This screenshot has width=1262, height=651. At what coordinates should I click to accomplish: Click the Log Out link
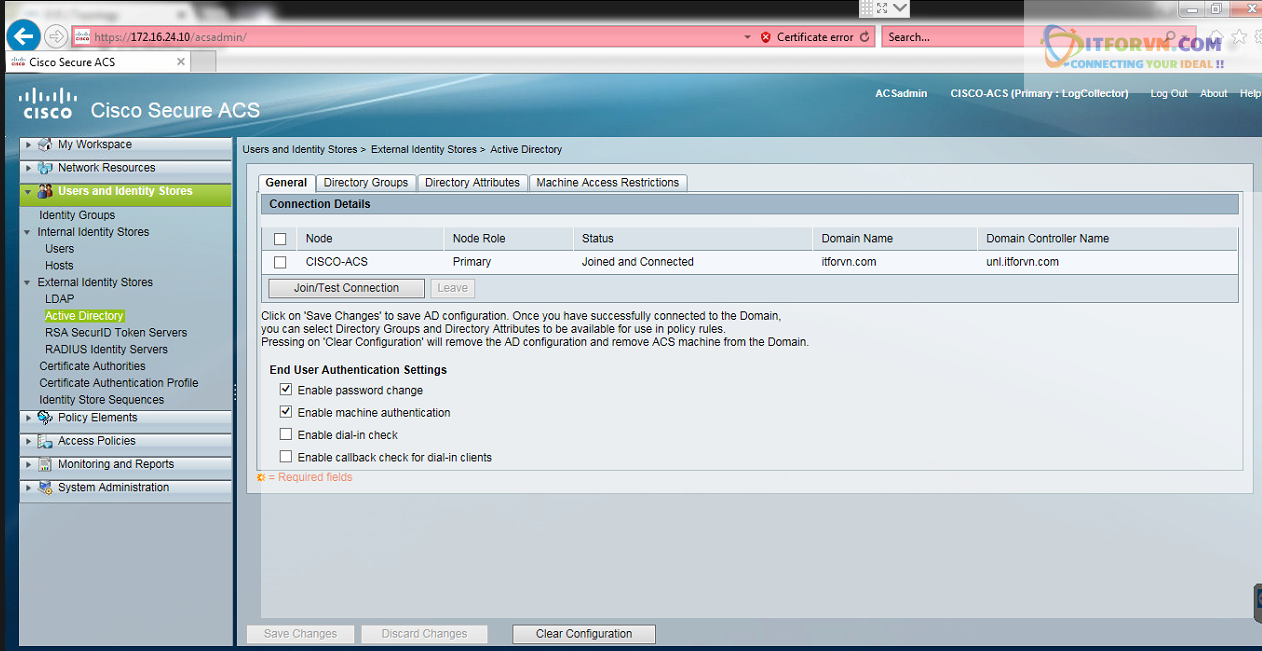pos(1168,93)
